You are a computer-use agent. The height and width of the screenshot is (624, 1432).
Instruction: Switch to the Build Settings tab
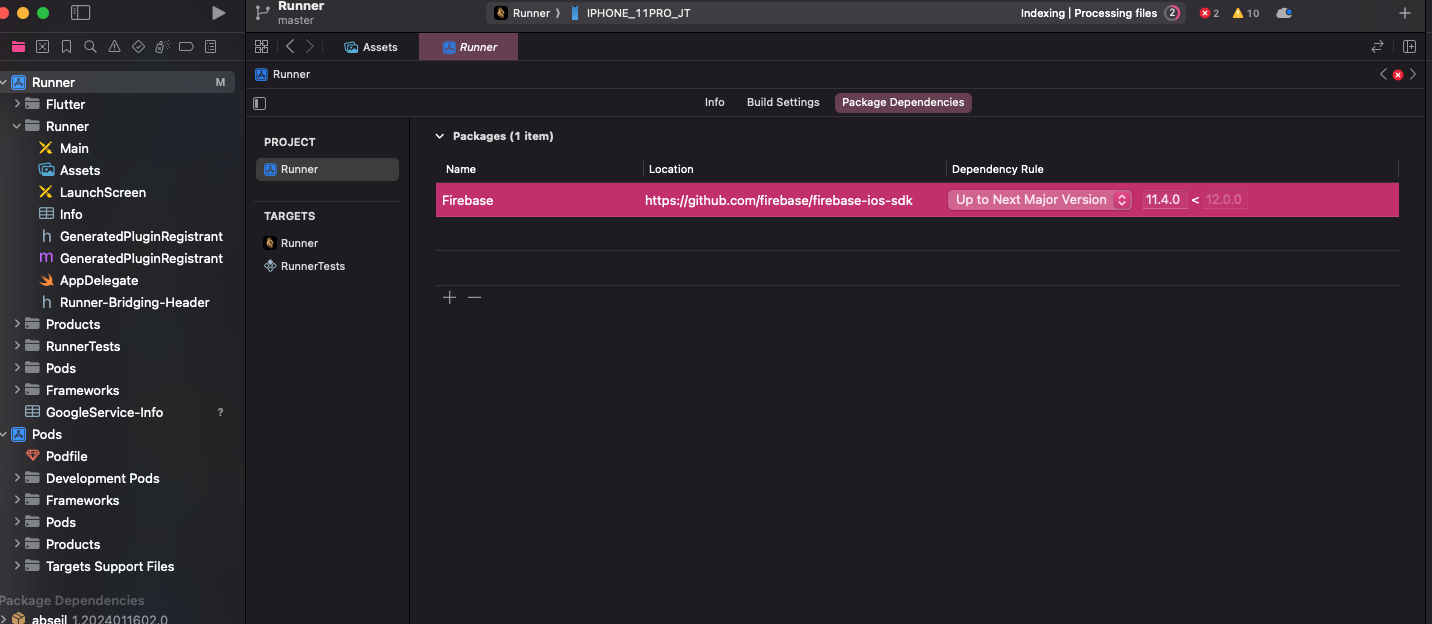pos(783,102)
